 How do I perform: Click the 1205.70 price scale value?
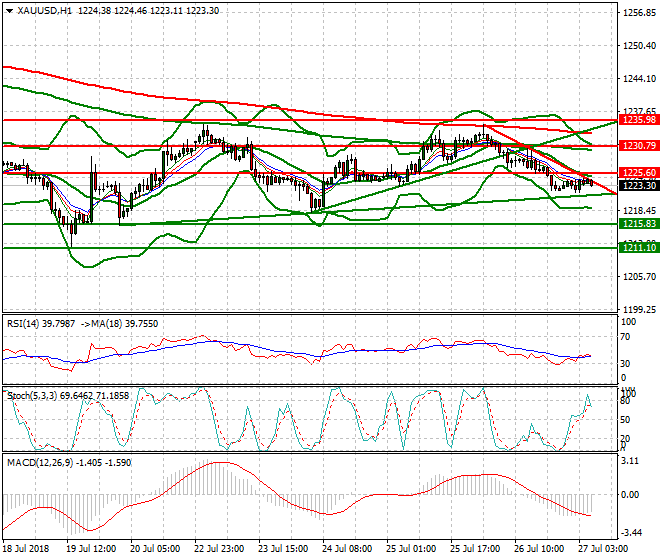(639, 277)
